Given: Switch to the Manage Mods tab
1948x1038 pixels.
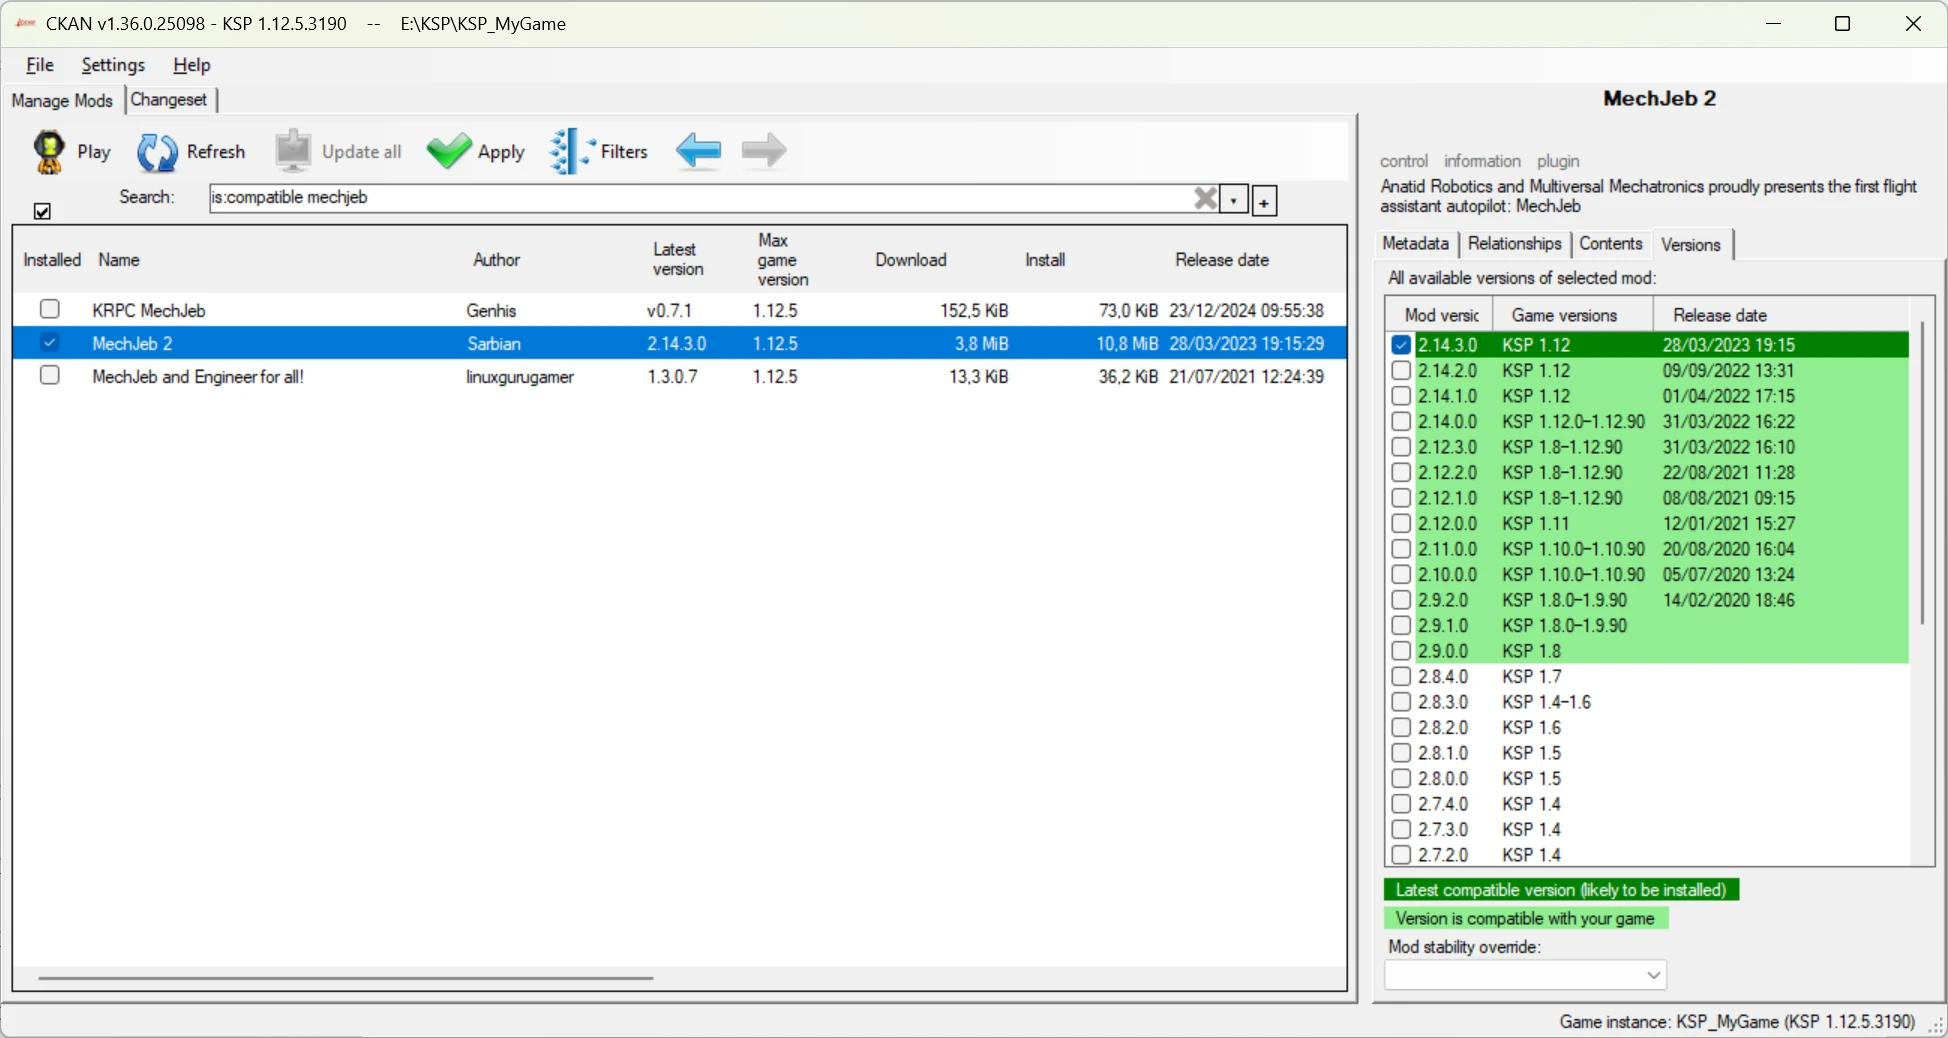Looking at the screenshot, I should [62, 100].
